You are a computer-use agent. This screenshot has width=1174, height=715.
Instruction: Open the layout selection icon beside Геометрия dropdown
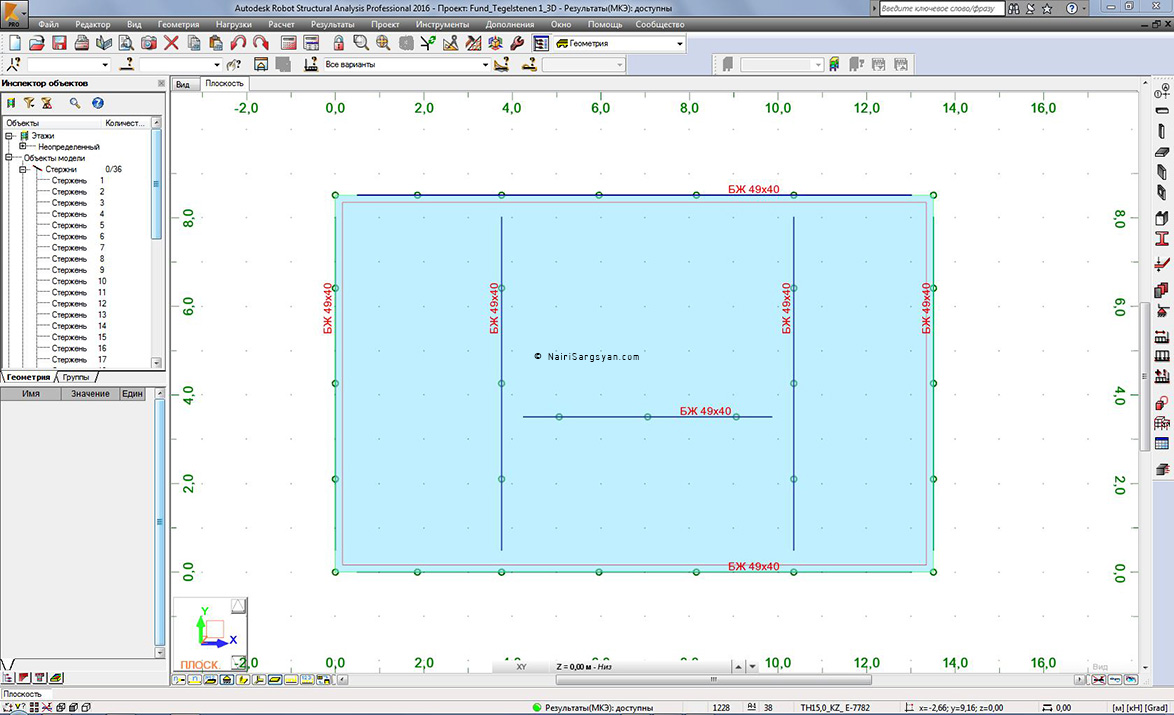tap(541, 43)
